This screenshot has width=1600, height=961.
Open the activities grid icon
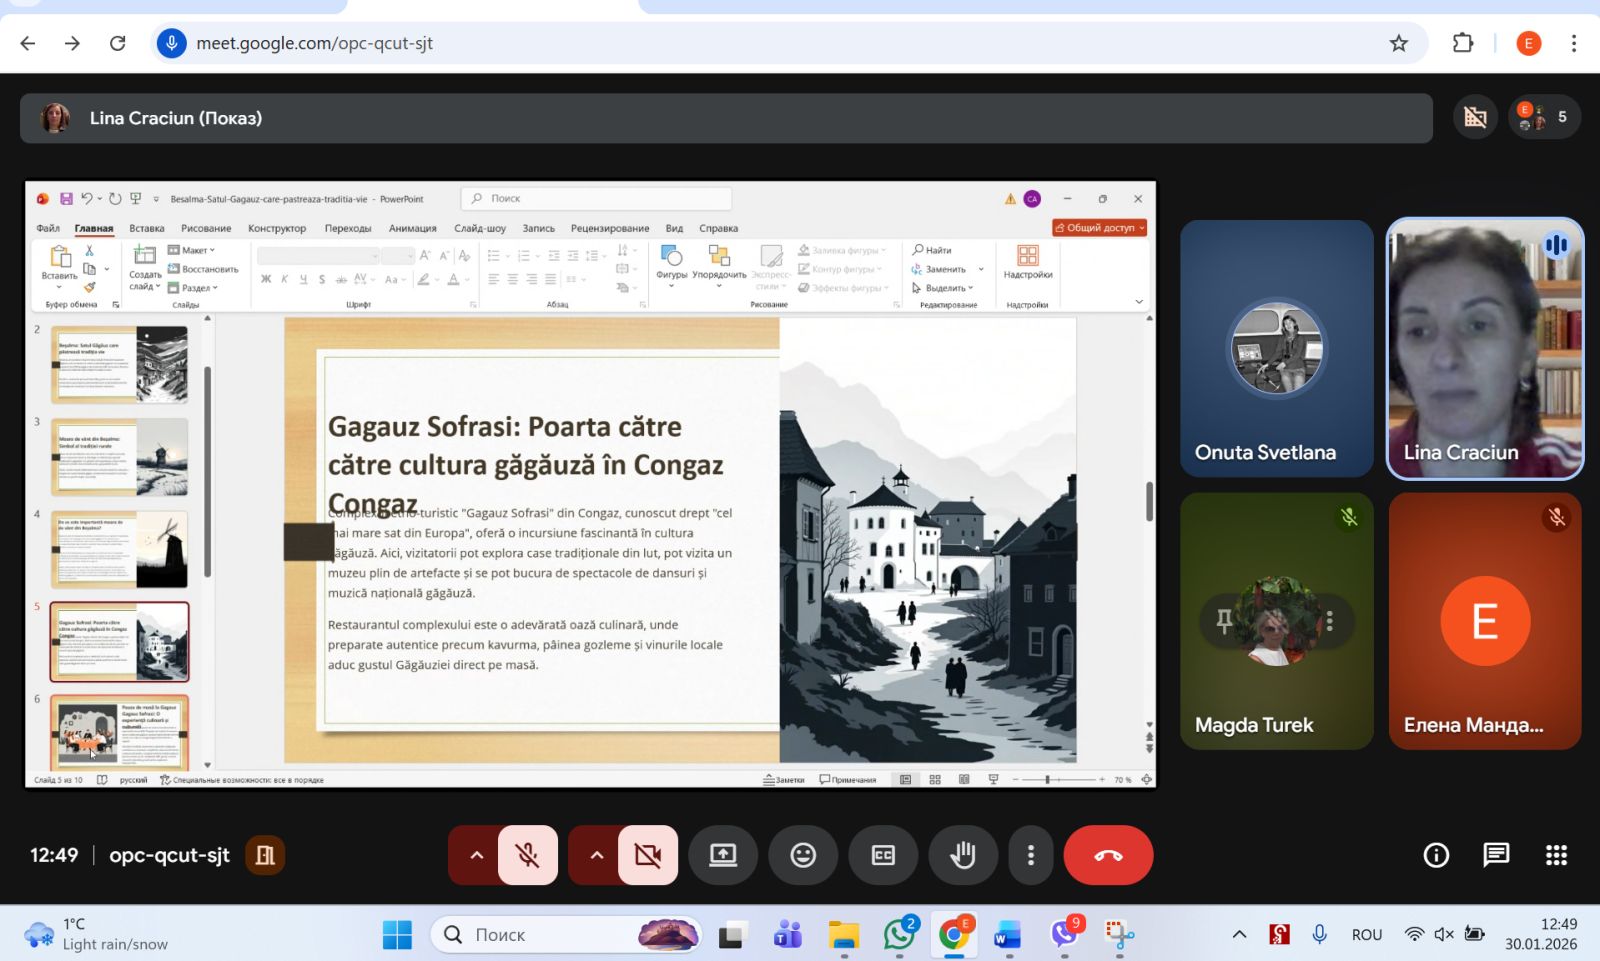point(1556,855)
